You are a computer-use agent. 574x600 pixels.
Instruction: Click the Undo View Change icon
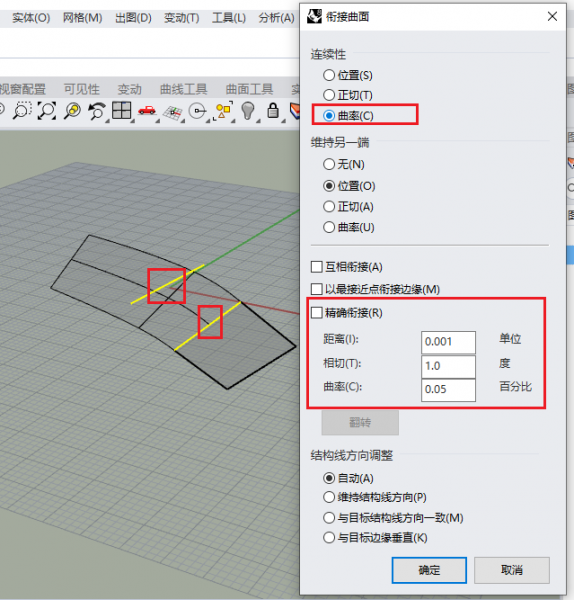click(96, 111)
